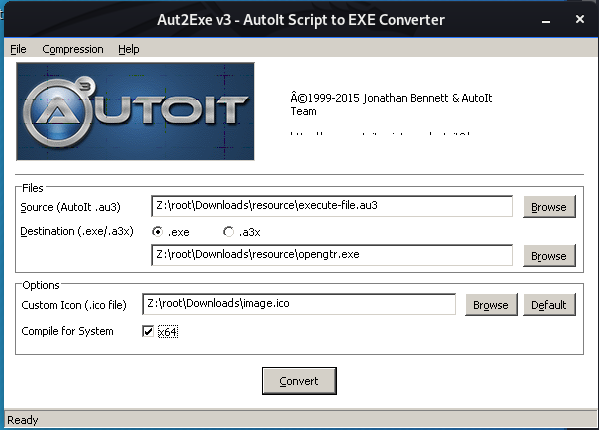Click the Convert button
Viewport: 599px width, 430px height.
(x=299, y=381)
